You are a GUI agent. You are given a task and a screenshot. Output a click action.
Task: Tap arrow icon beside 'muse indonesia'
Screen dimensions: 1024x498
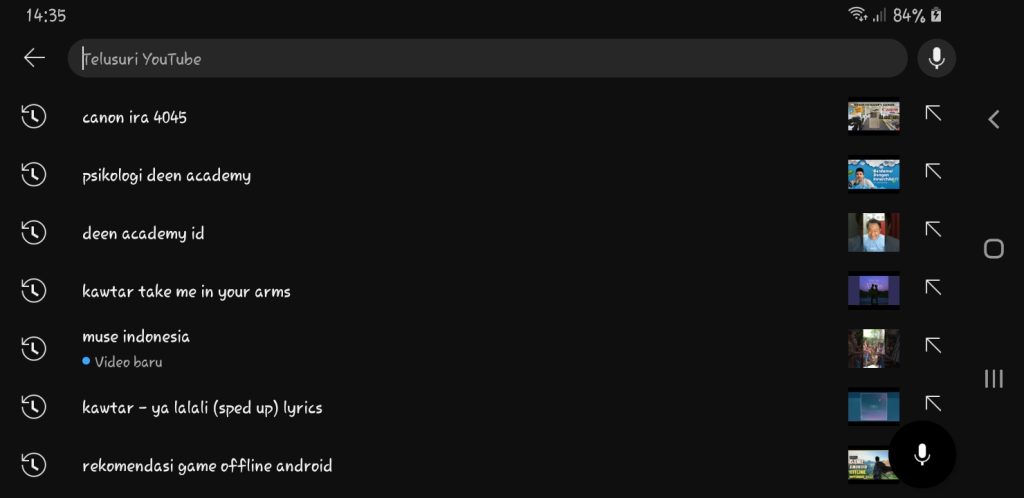(x=933, y=346)
